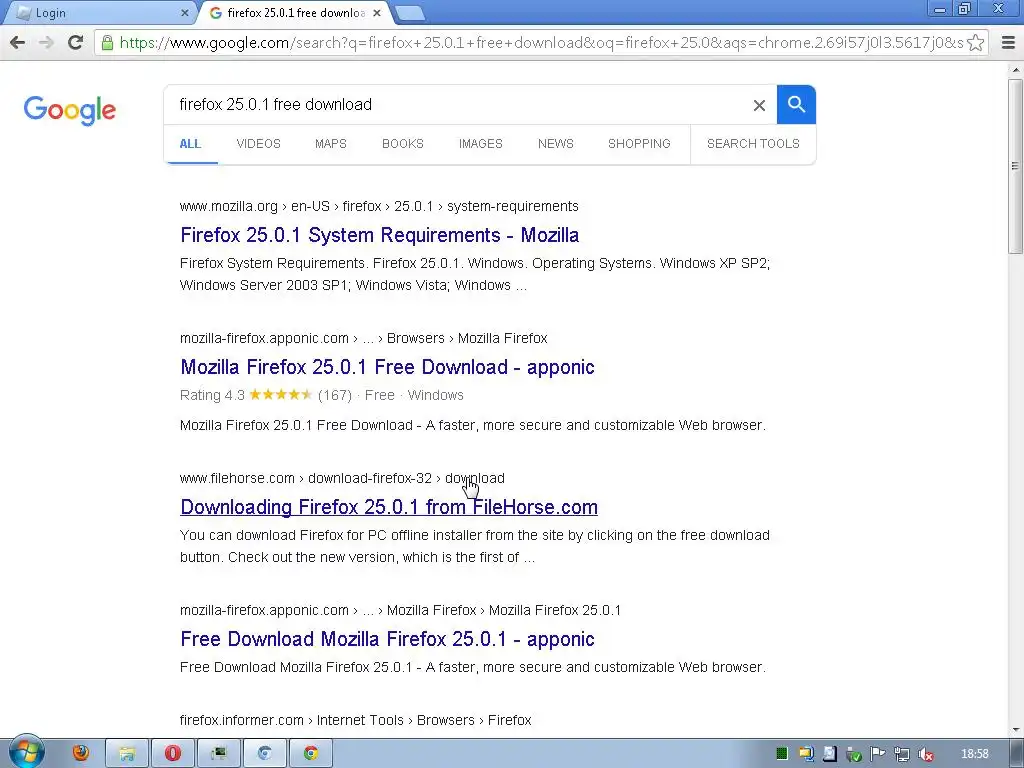Open the taskbar icon between Opera and Chromium
Image resolution: width=1024 pixels, height=768 pixels.
click(219, 754)
